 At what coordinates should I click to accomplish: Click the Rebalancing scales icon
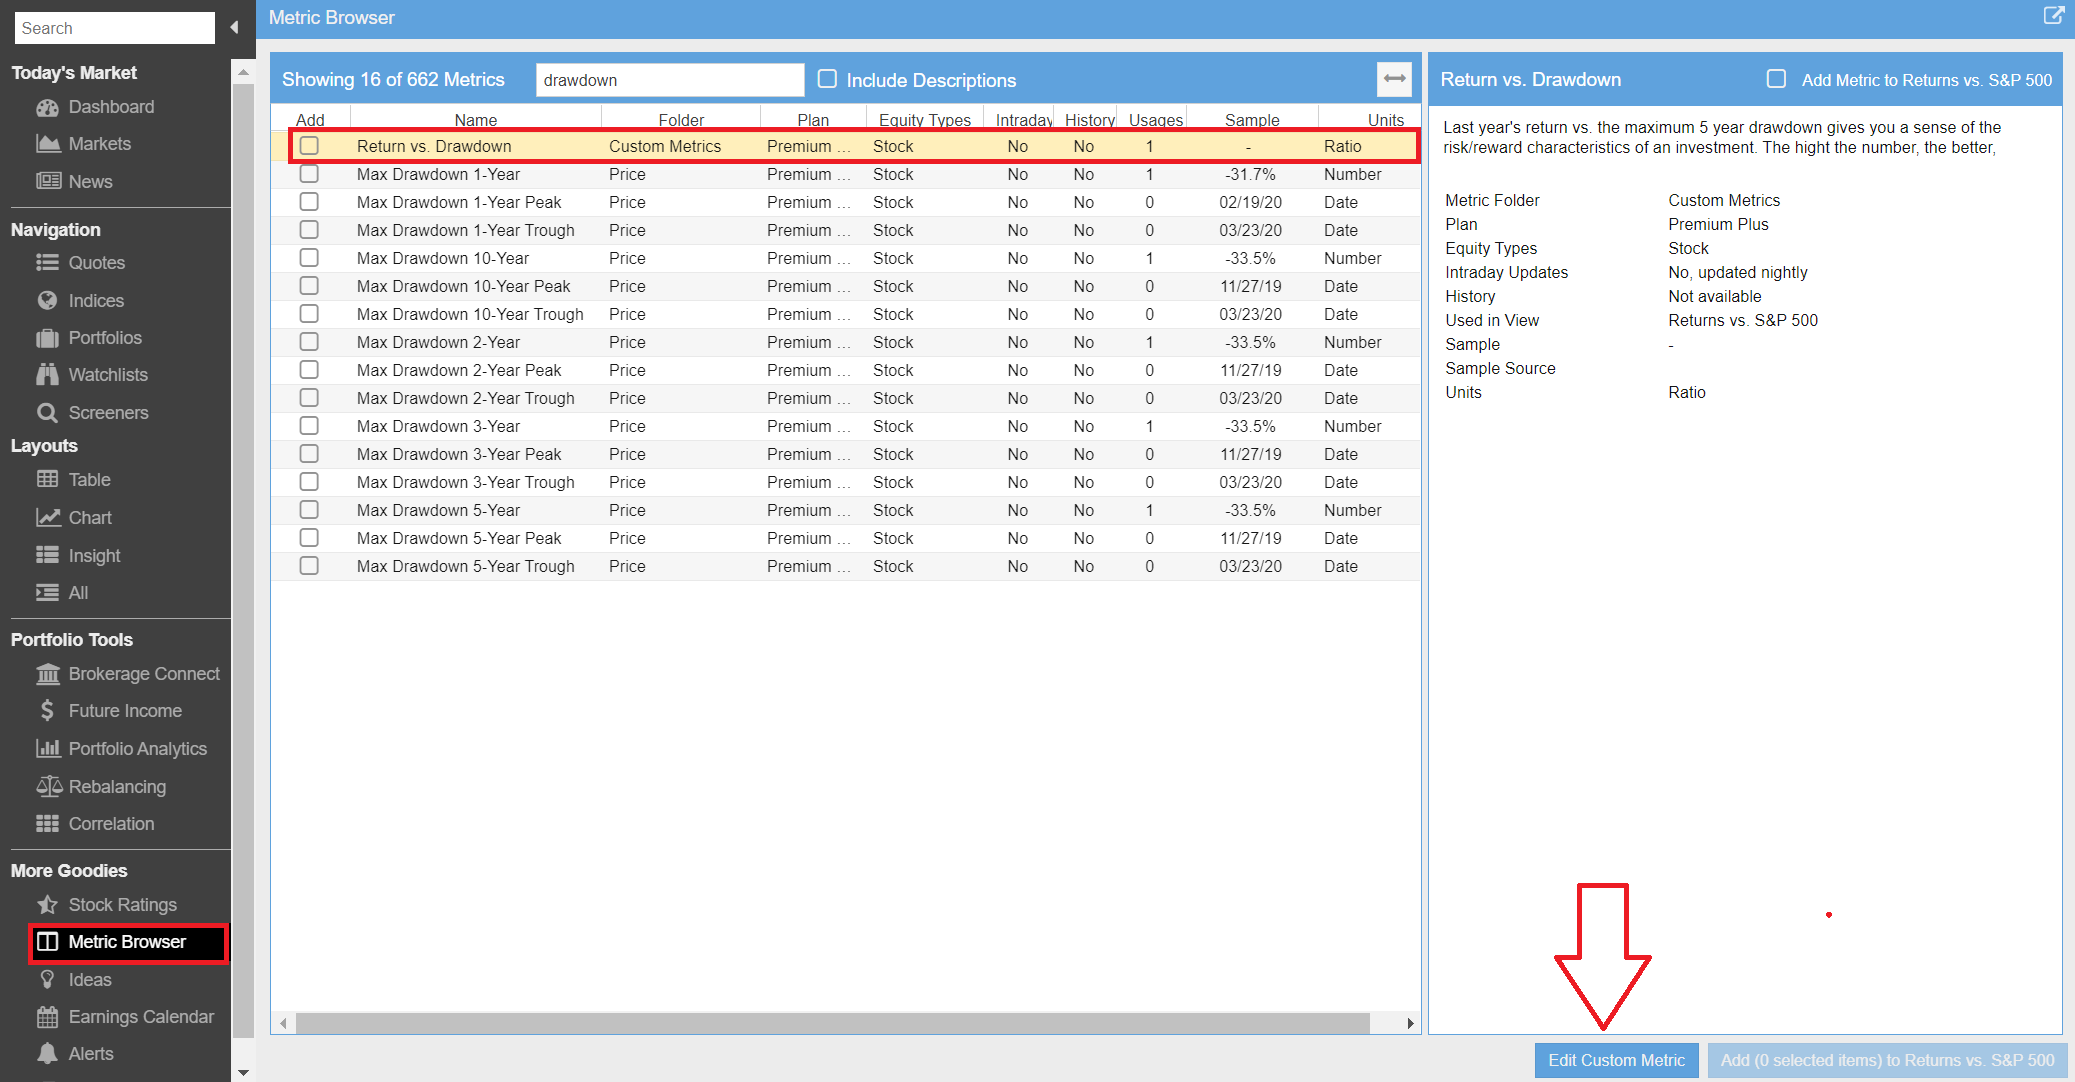47,786
